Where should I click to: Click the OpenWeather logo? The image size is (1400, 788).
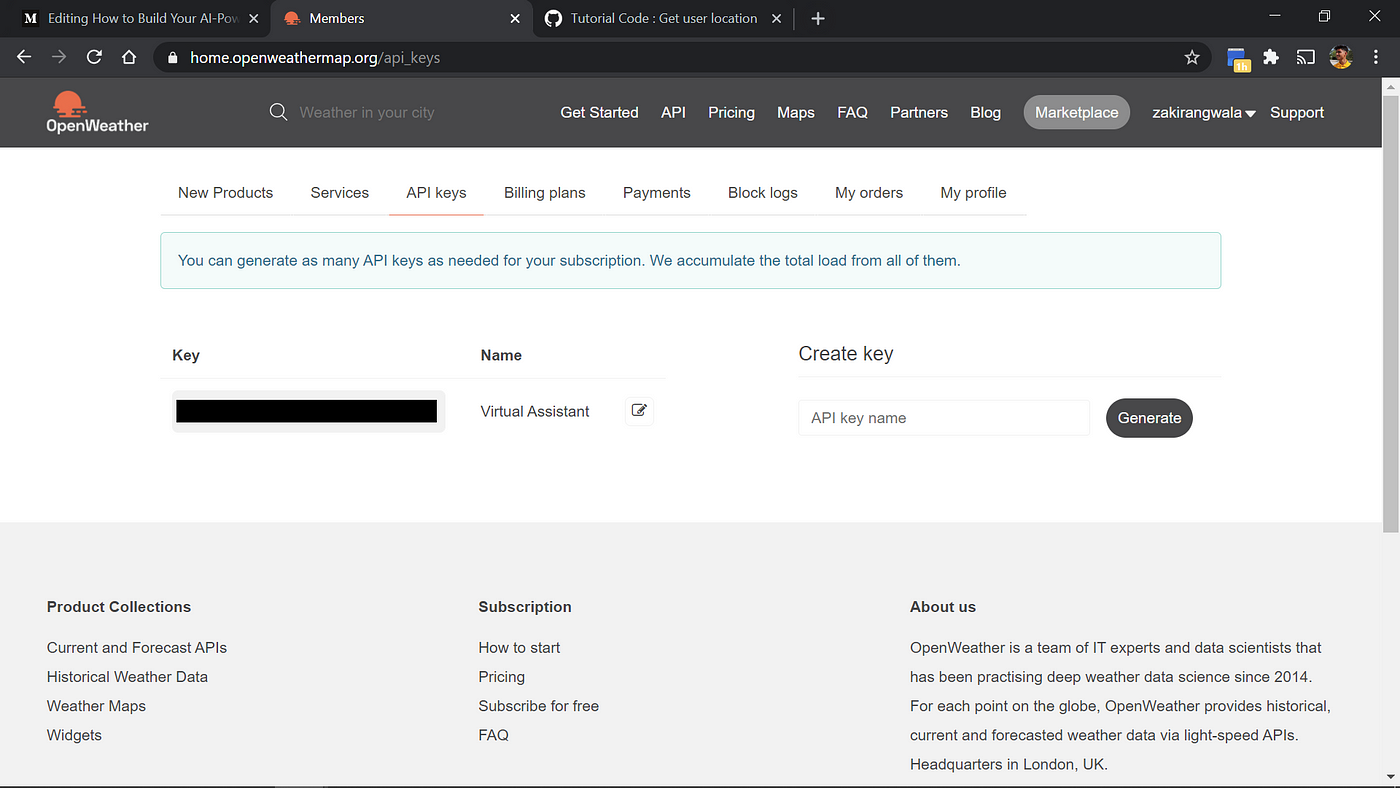(x=97, y=112)
